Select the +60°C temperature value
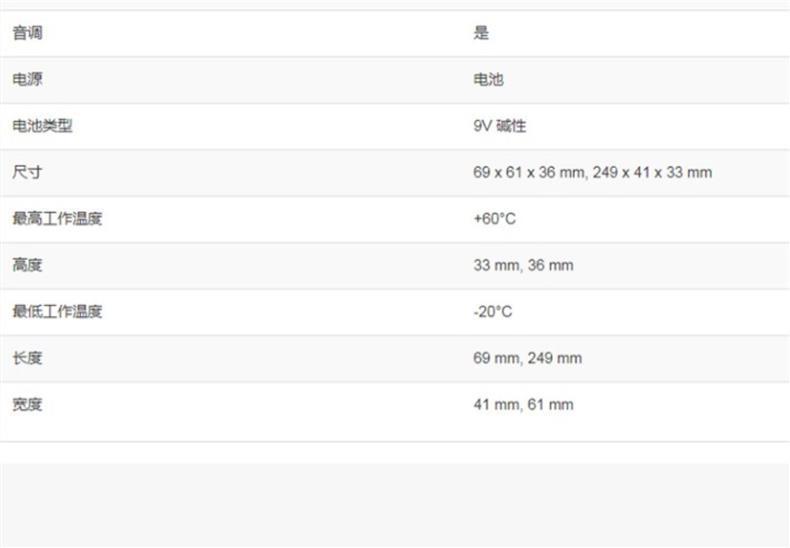790x548 pixels. 494,218
